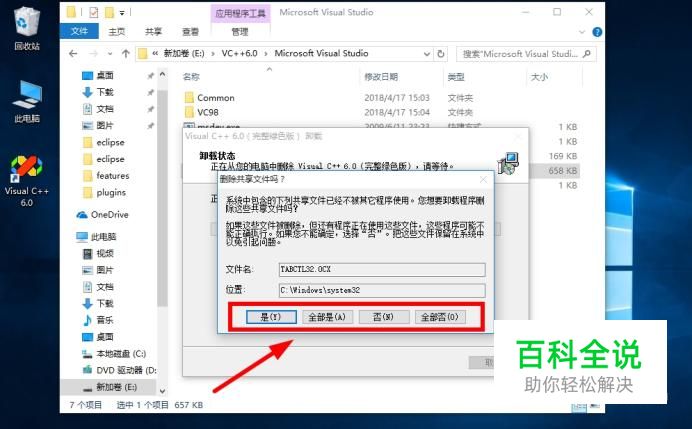The width and height of the screenshot is (692, 429).
Task: Open OneDrive in navigation pane
Action: click(109, 214)
